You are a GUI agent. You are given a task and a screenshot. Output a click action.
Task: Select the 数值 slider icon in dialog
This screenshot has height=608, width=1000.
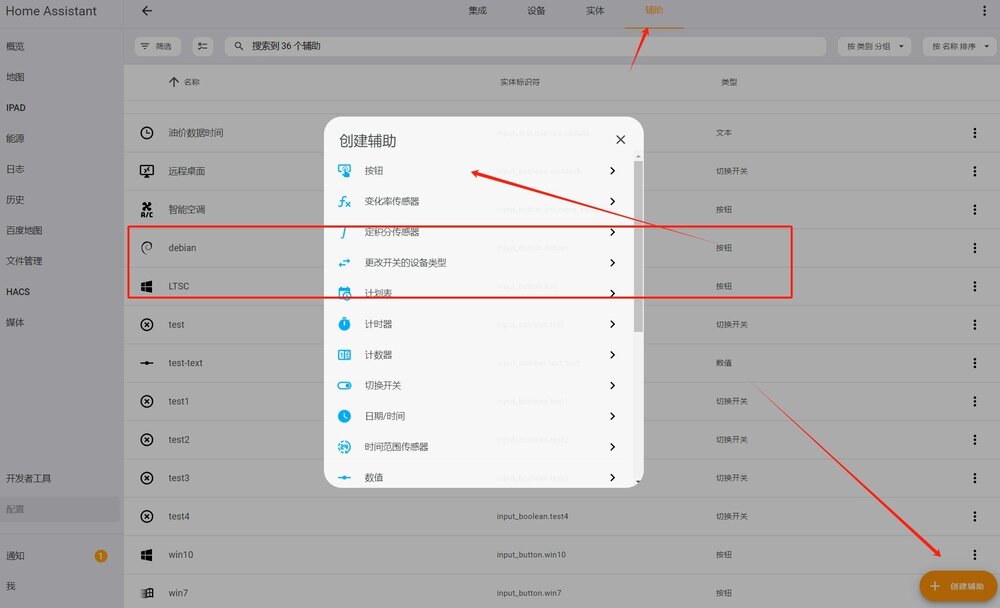pos(344,477)
